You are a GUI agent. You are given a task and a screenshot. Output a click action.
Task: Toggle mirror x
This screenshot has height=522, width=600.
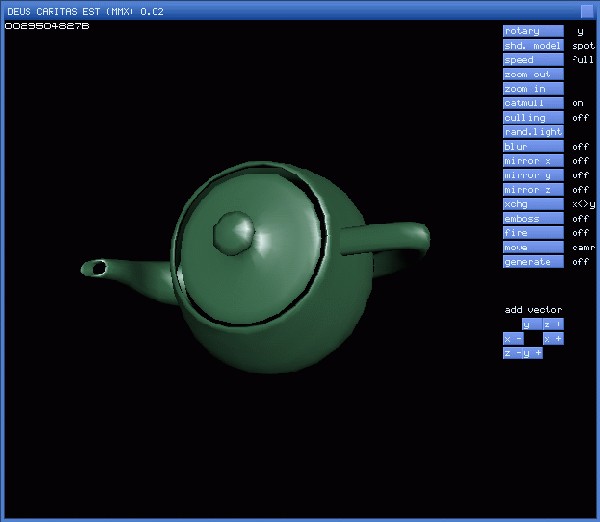pyautogui.click(x=533, y=161)
